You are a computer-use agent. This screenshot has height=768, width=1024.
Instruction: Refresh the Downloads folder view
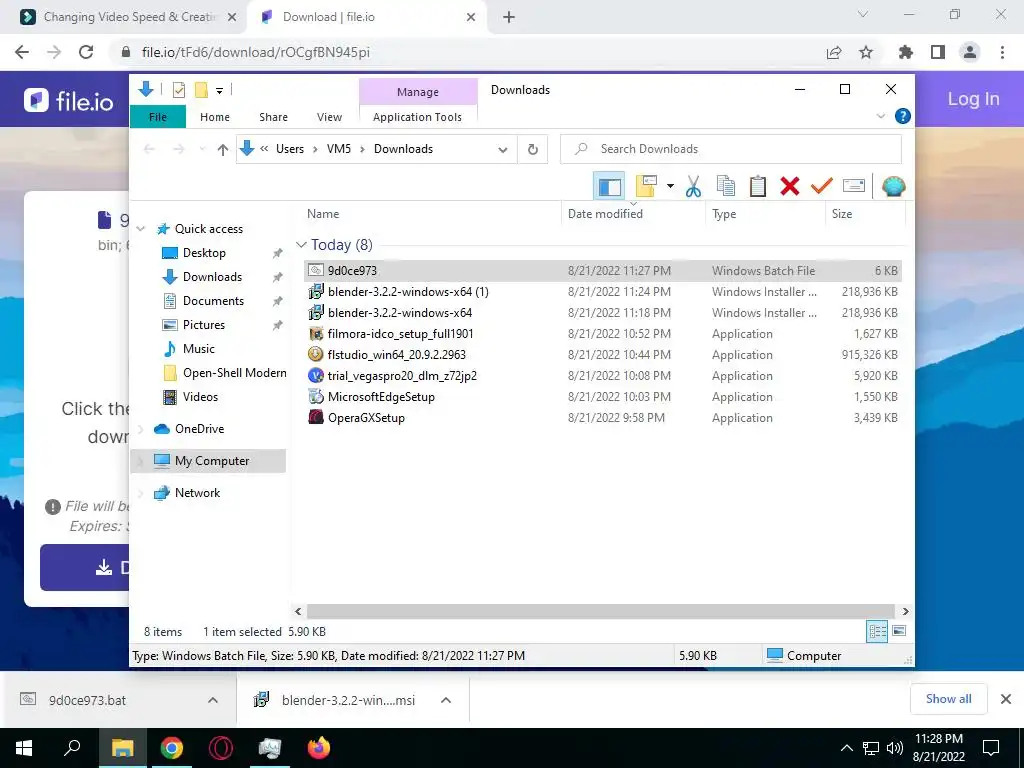pos(533,150)
